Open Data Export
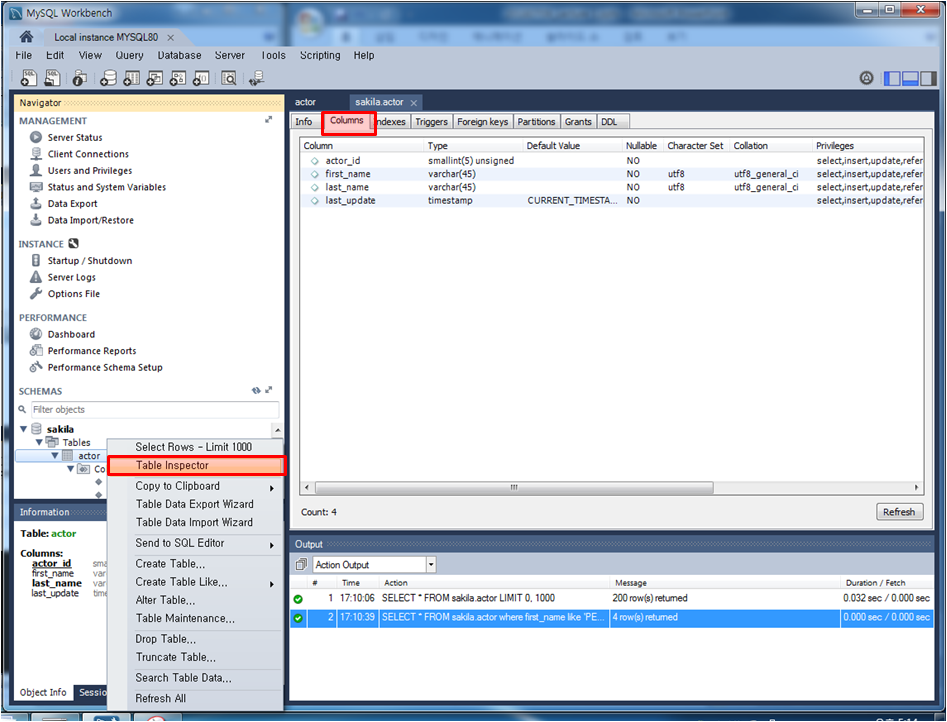Viewport: 947px width, 722px height. [72, 204]
